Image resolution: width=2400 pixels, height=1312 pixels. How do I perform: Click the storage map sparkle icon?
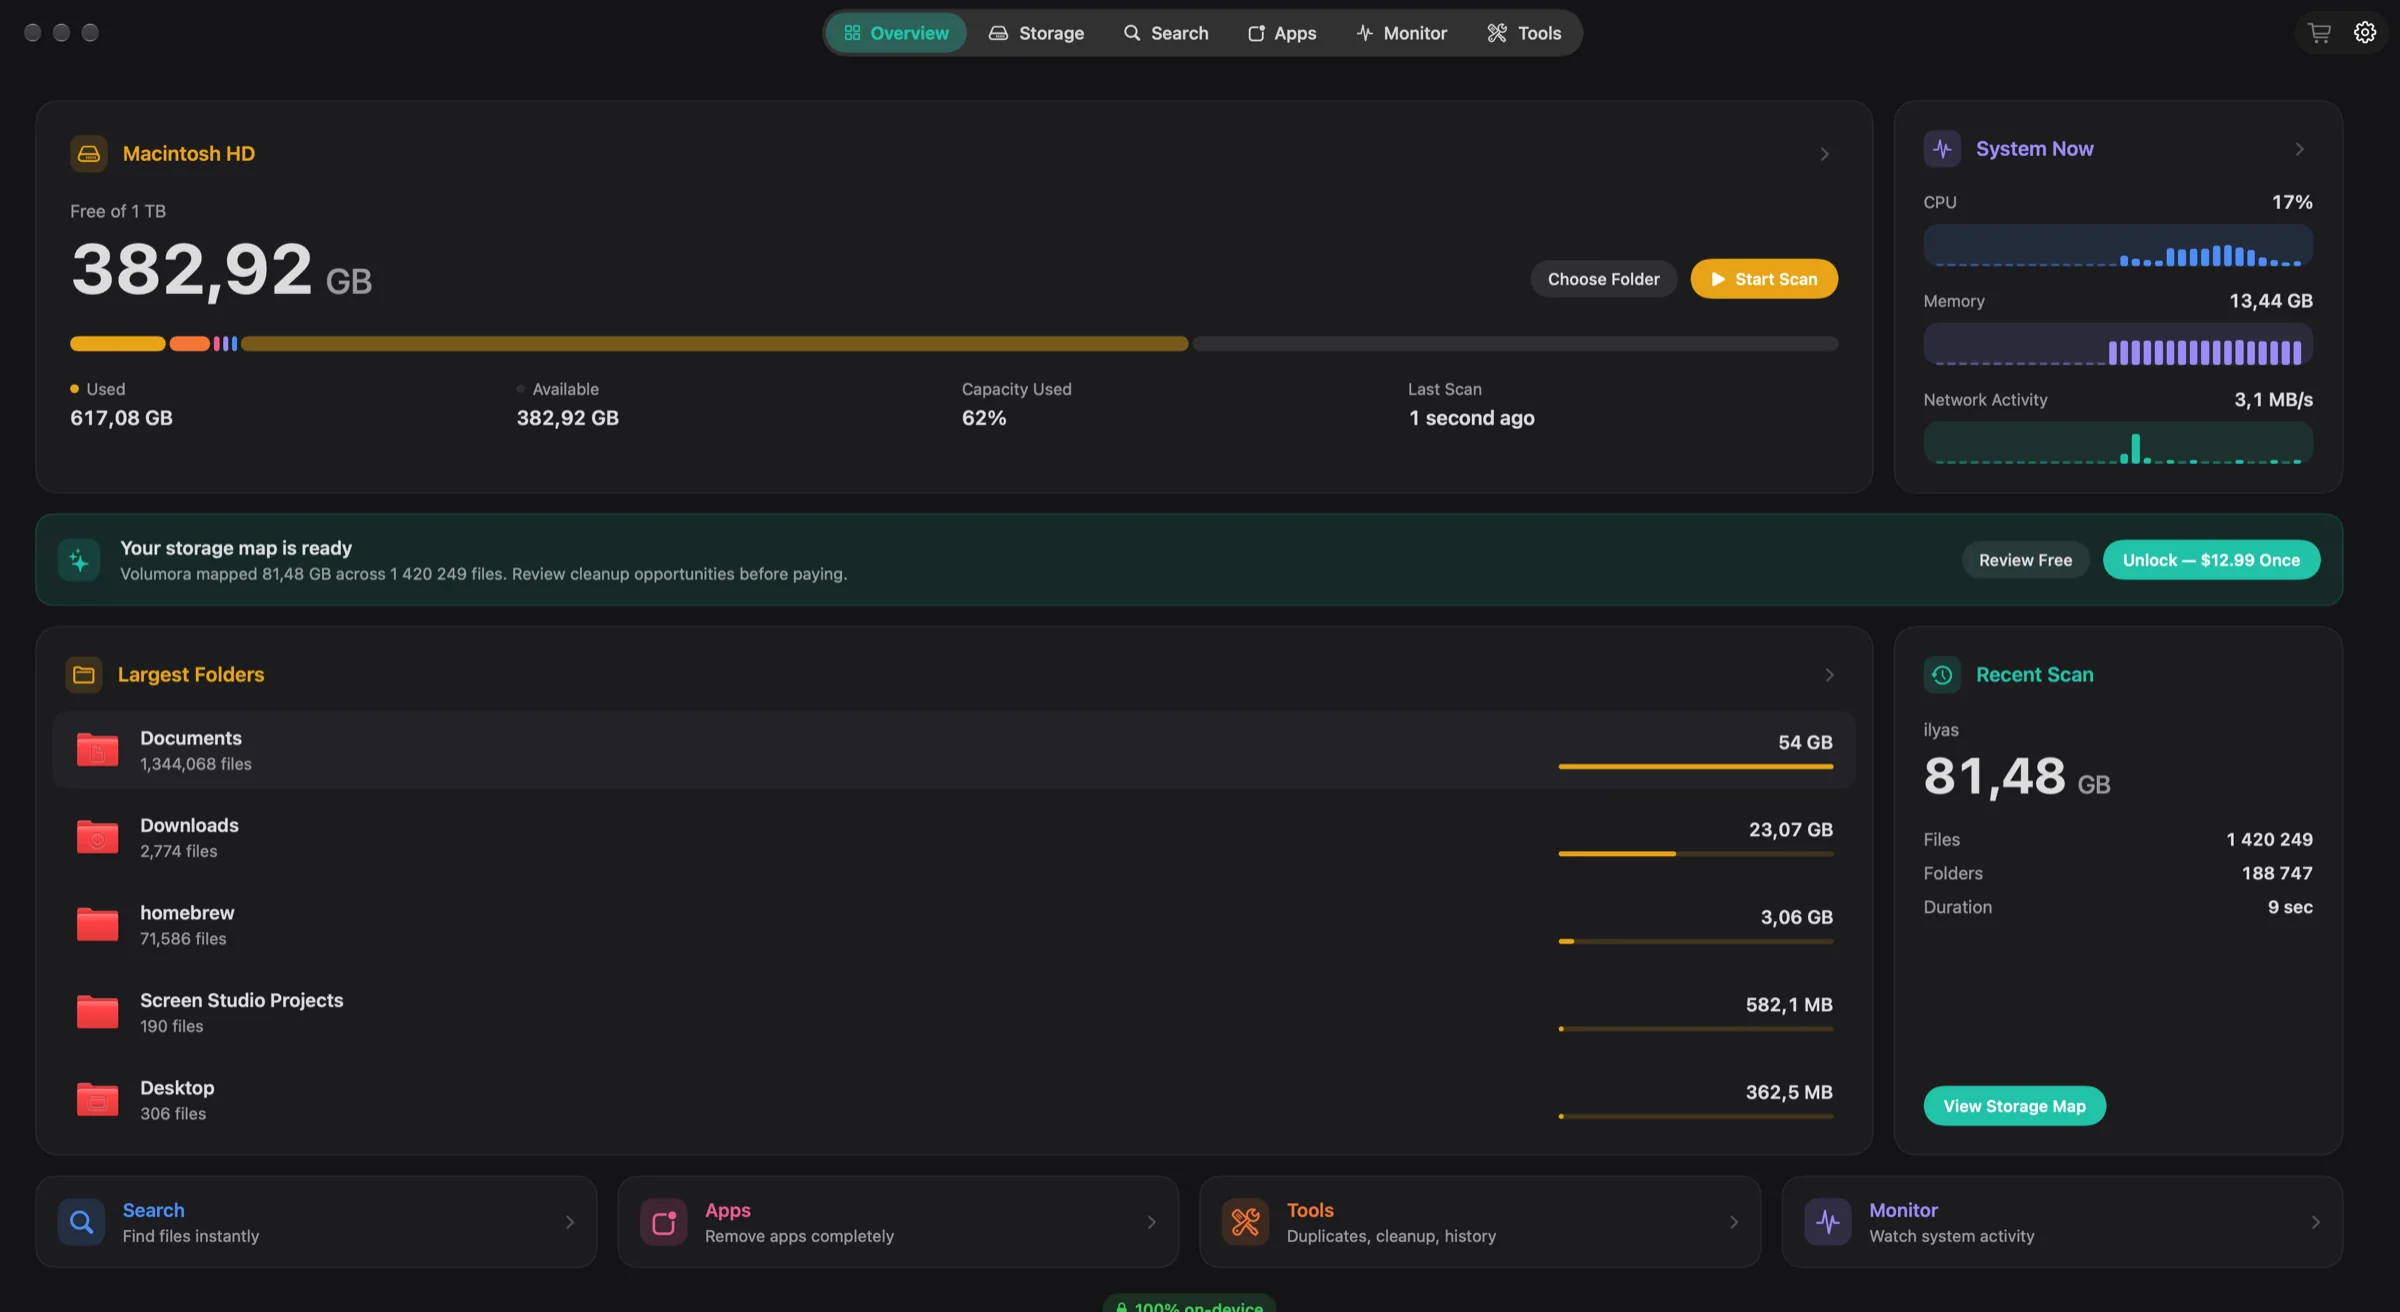point(79,560)
